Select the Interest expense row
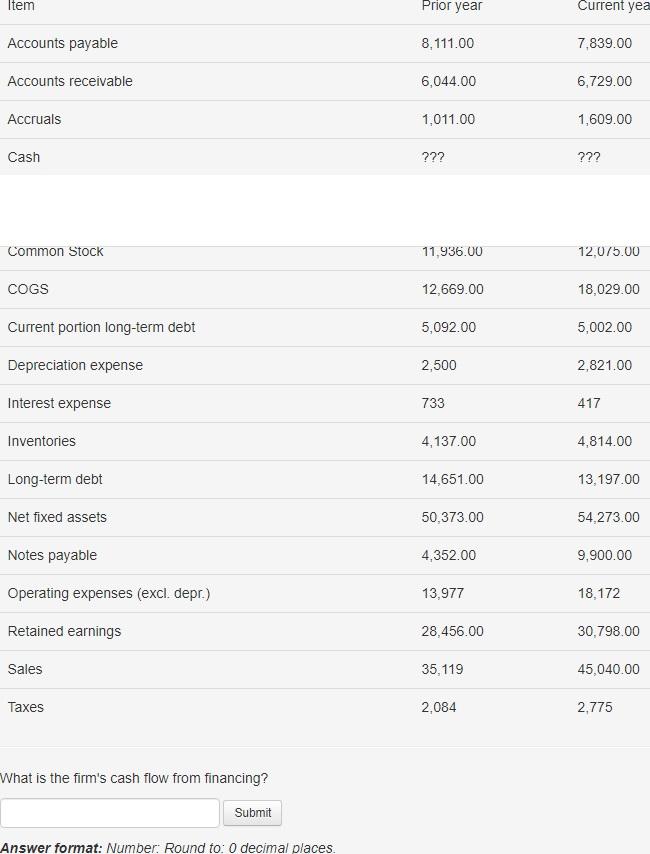The image size is (650, 854). pyautogui.click(x=56, y=403)
